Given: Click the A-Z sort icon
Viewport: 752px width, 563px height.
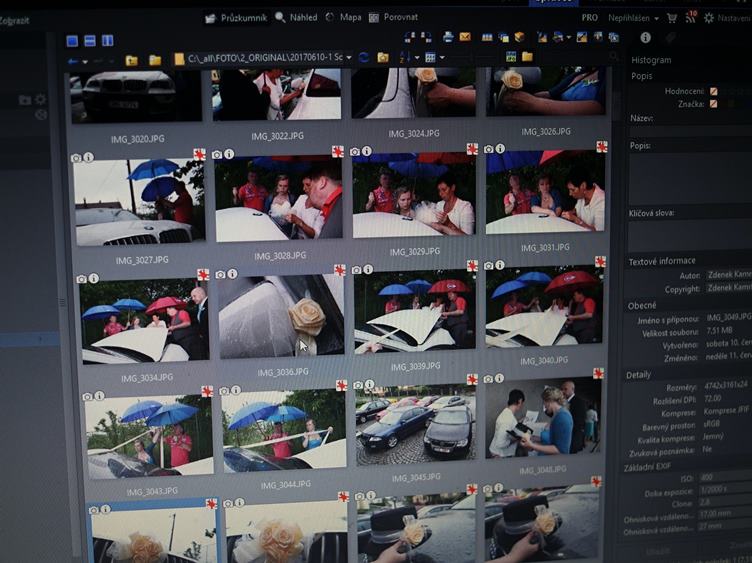Looking at the screenshot, I should pyautogui.click(x=404, y=58).
